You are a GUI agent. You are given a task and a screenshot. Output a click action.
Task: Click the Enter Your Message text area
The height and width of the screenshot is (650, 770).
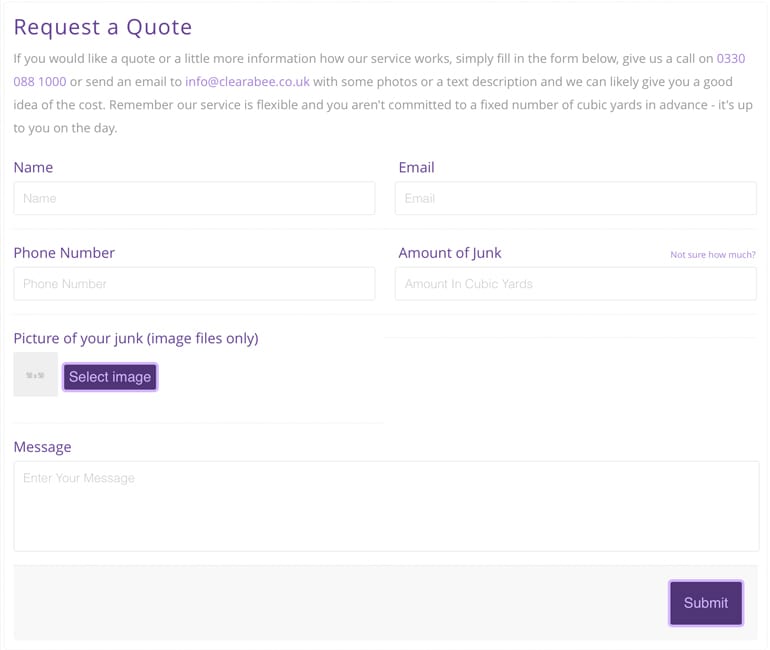point(386,506)
